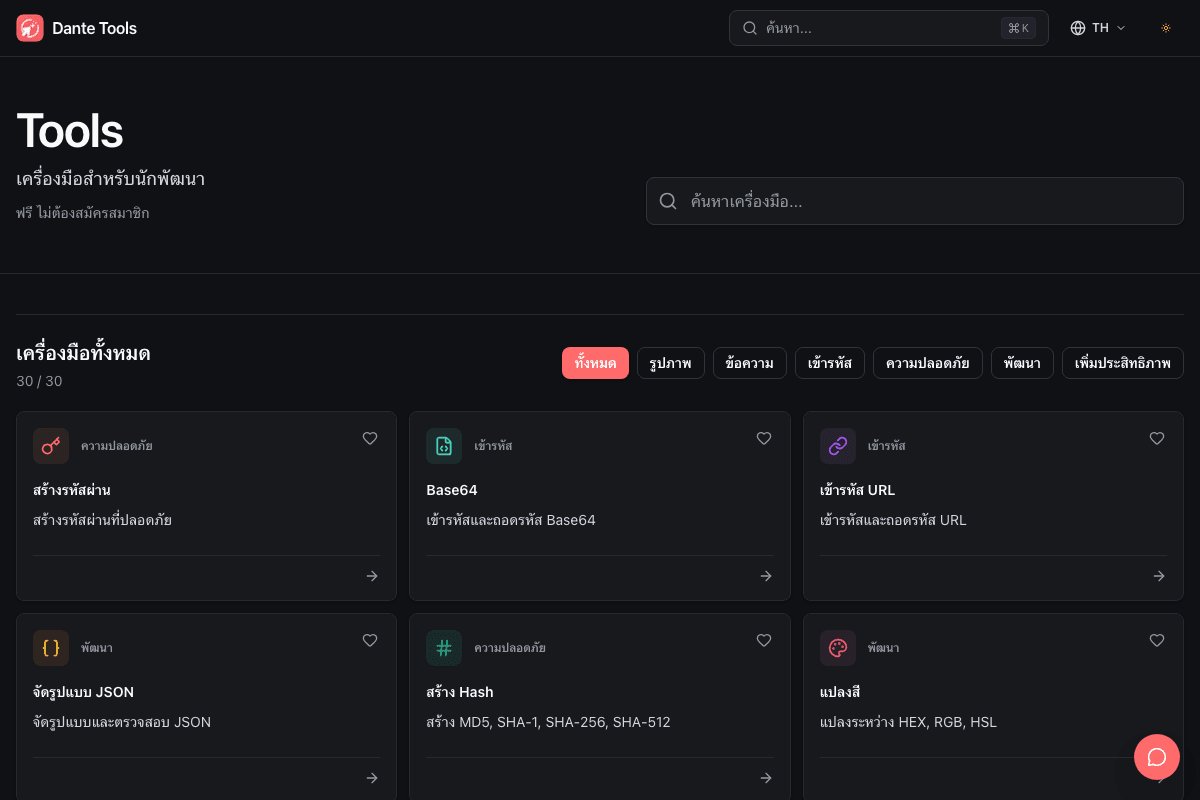Click the ⌘K shortcut badge
1200x800 pixels.
point(1018,28)
